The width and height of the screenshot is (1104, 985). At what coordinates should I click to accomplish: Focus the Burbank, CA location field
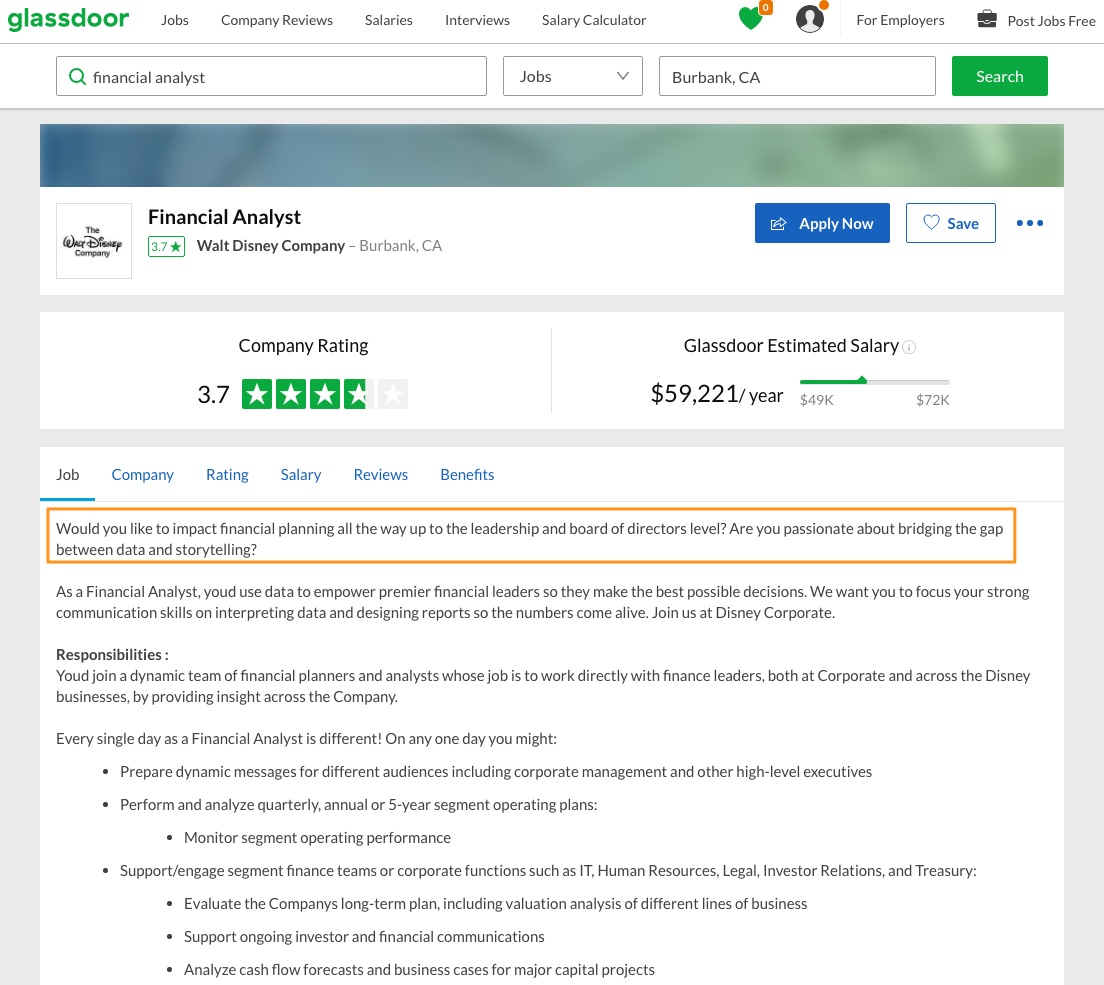pyautogui.click(x=797, y=76)
